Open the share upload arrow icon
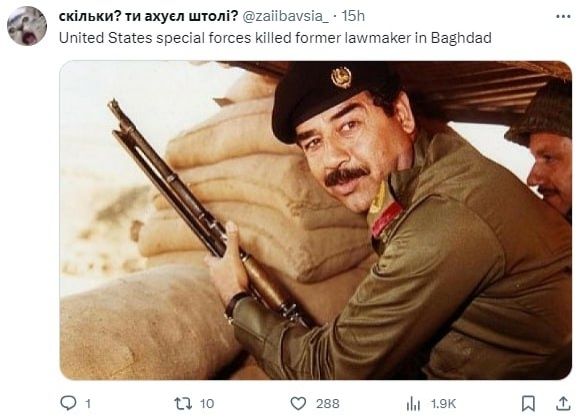The height and width of the screenshot is (418, 582). click(x=563, y=403)
